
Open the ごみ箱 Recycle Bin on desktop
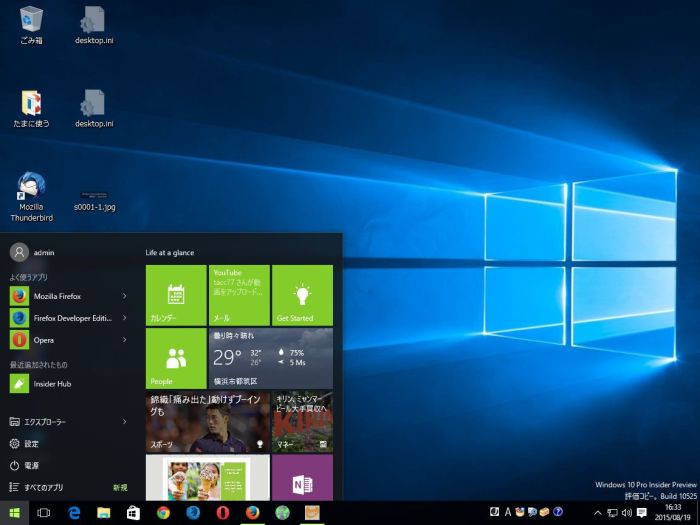pos(31,24)
